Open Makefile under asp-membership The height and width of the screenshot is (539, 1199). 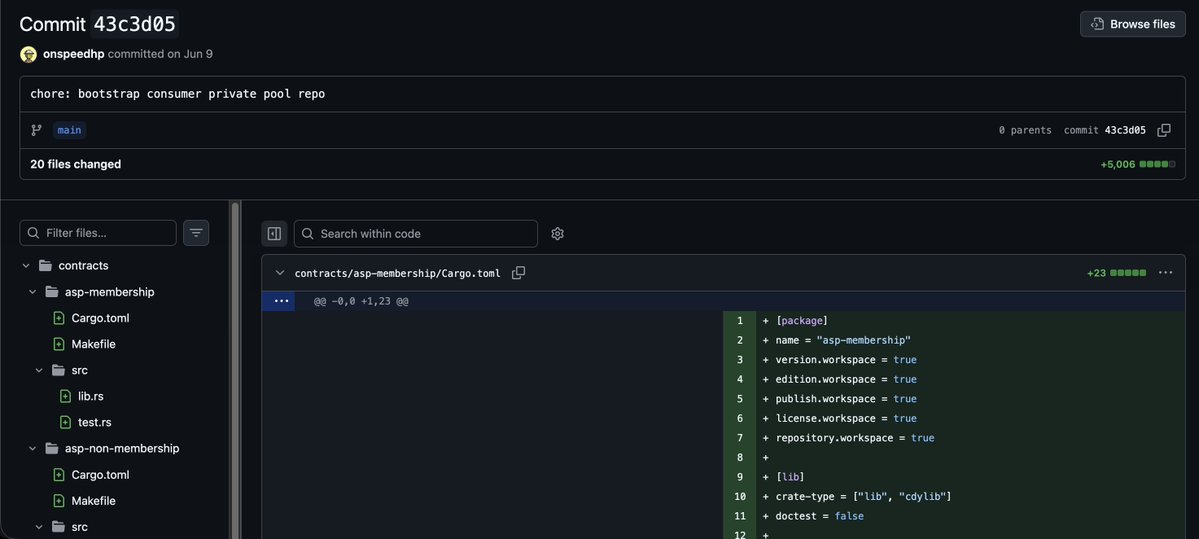(93, 344)
